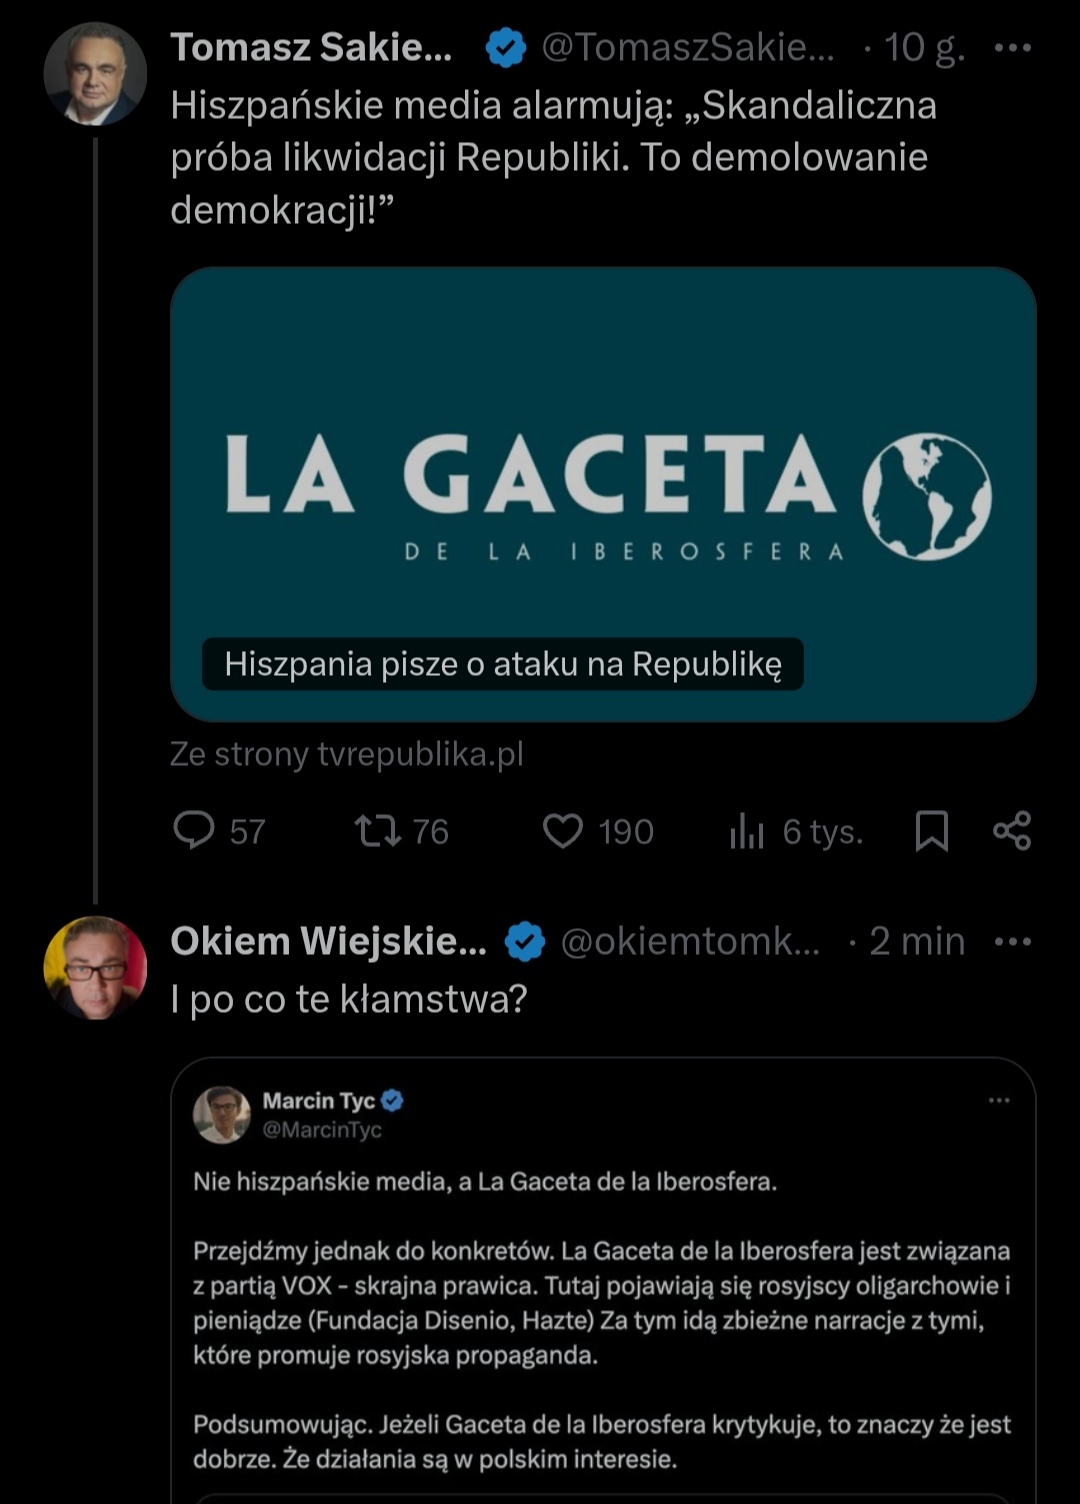Open the tvrepublika.pl source link
This screenshot has width=1080, height=1504.
tap(347, 754)
